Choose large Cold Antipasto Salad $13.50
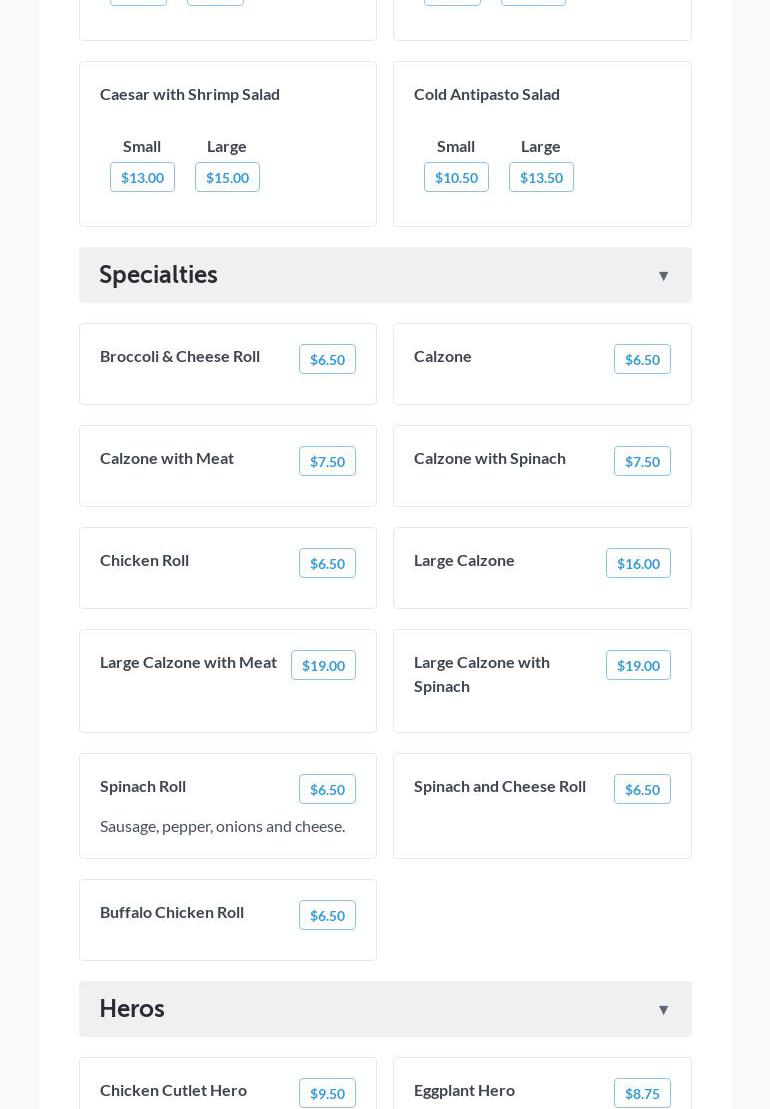Viewport: 770px width, 1109px height. 541,177
